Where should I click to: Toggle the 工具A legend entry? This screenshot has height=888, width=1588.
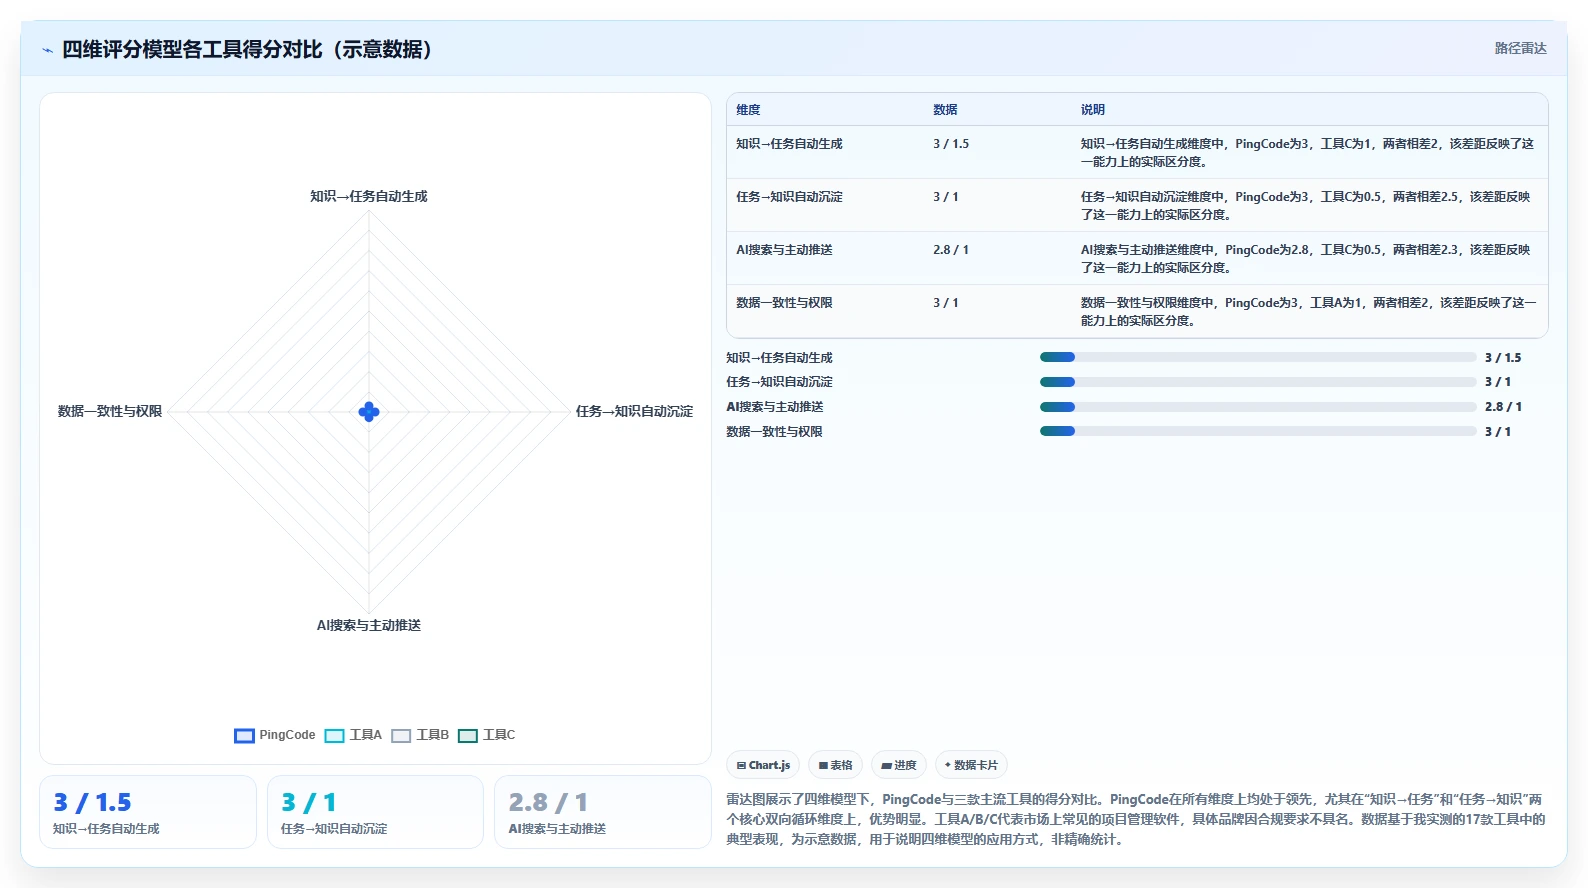click(354, 735)
